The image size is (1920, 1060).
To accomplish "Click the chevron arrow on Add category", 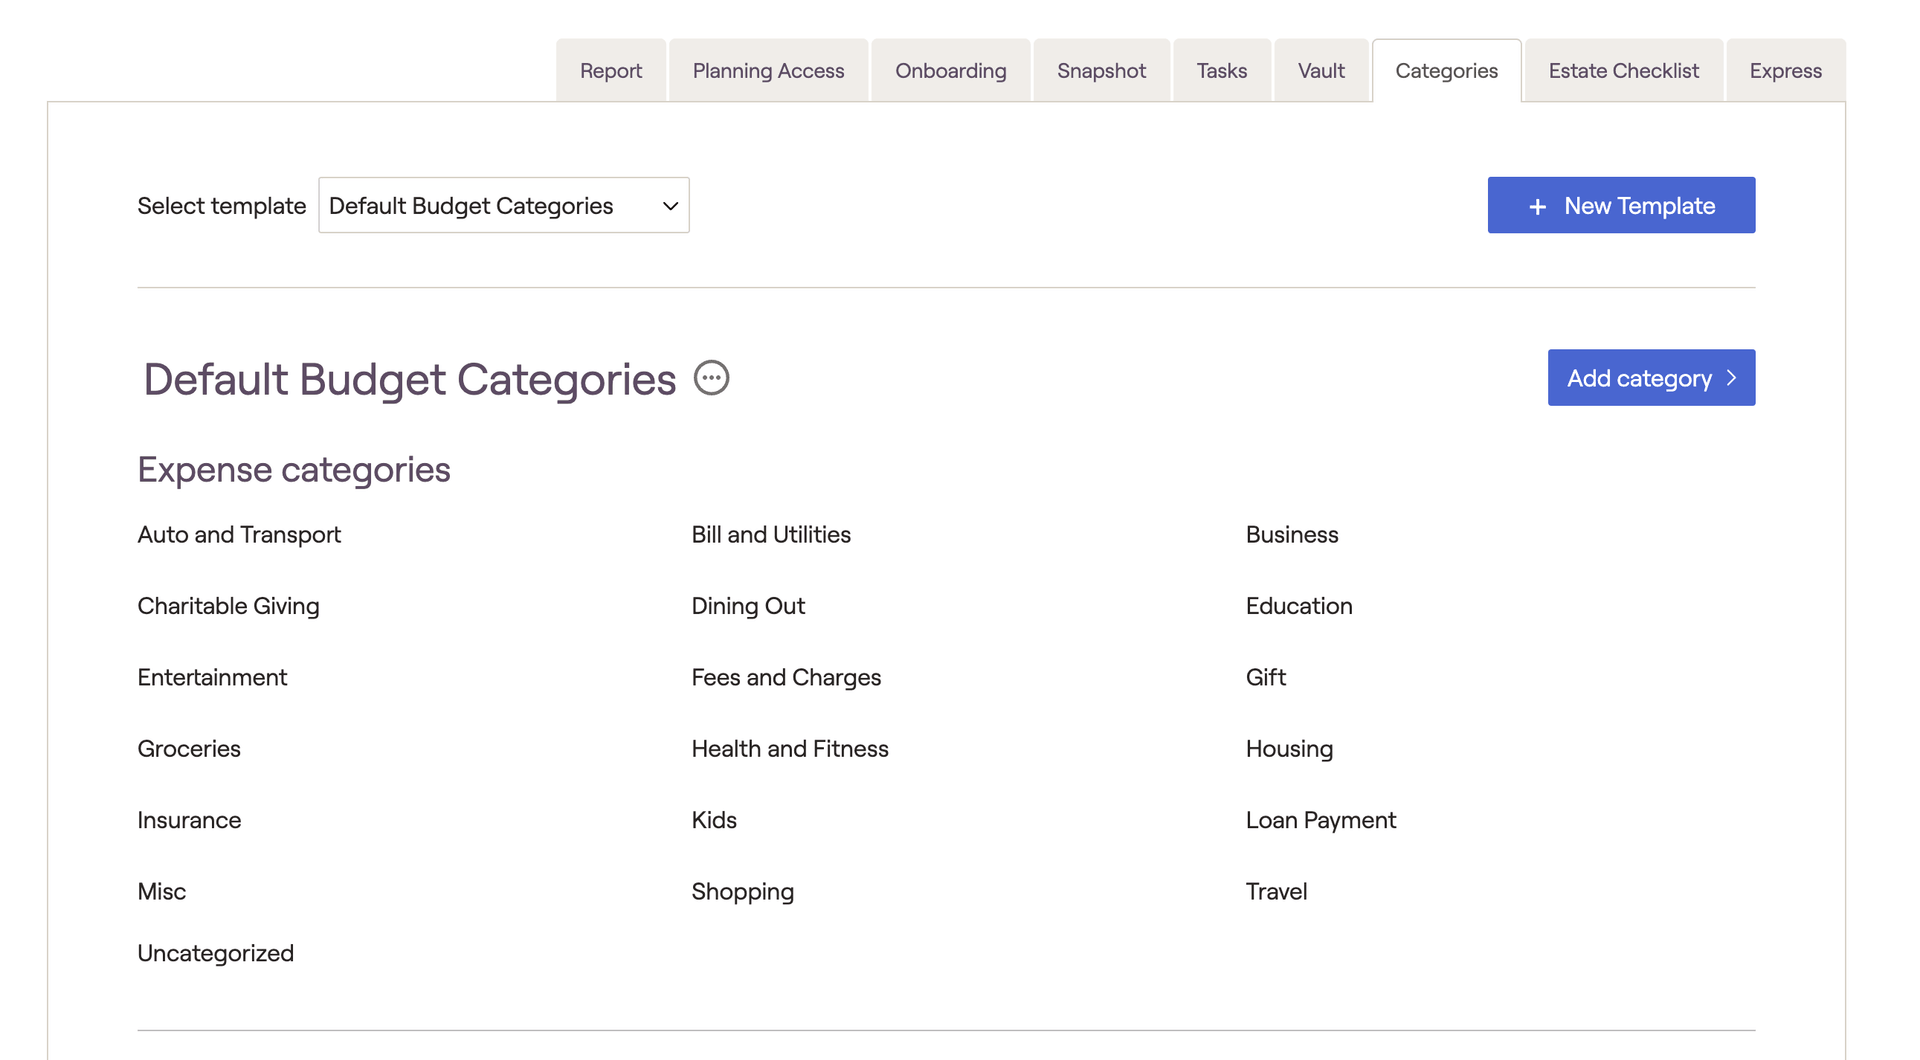I will click(x=1731, y=378).
